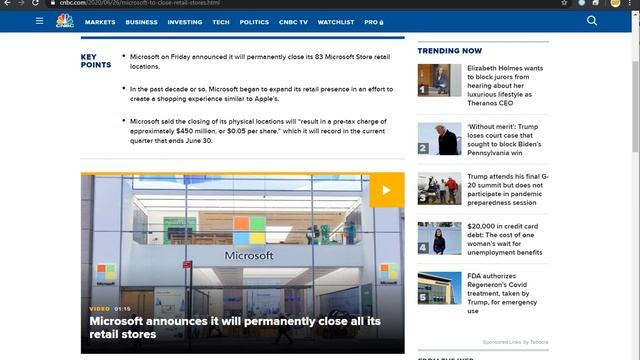
Task: Open the site search magnifier icon
Action: [592, 21]
